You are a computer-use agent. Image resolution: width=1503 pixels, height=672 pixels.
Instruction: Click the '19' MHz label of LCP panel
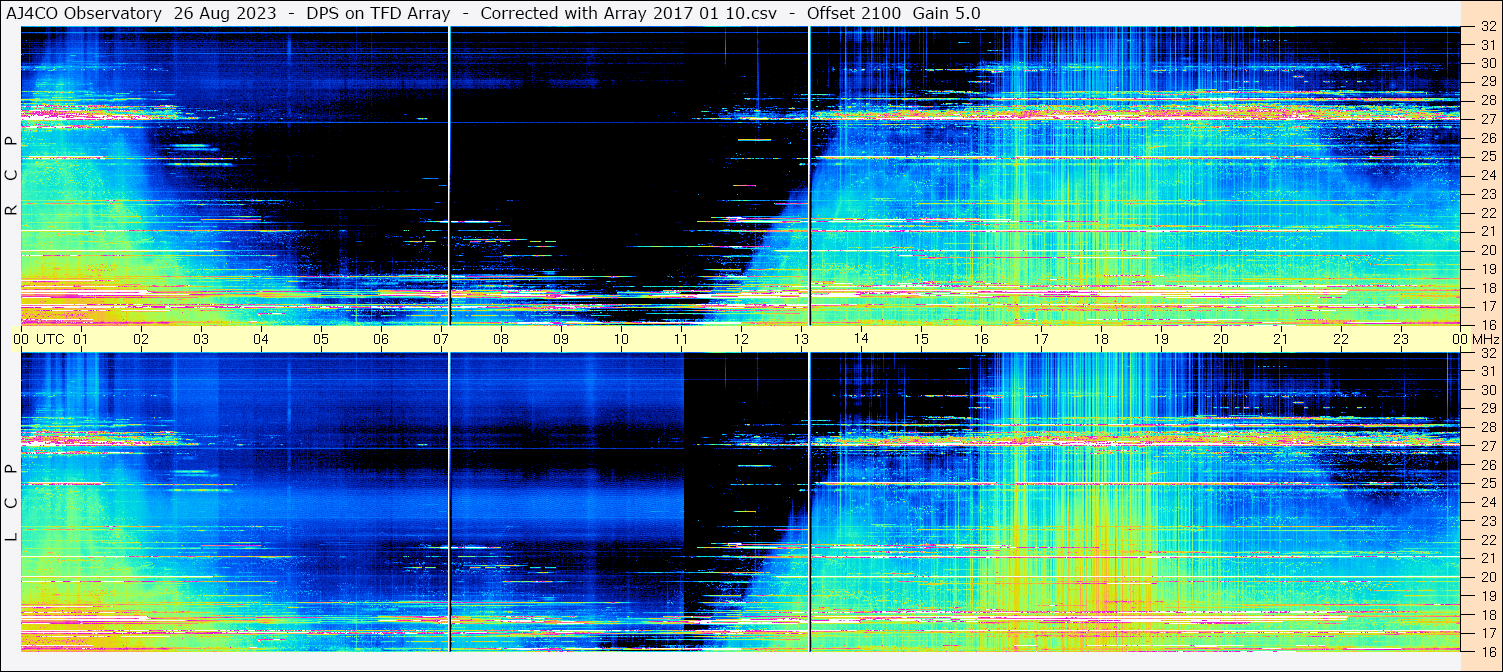(1487, 596)
